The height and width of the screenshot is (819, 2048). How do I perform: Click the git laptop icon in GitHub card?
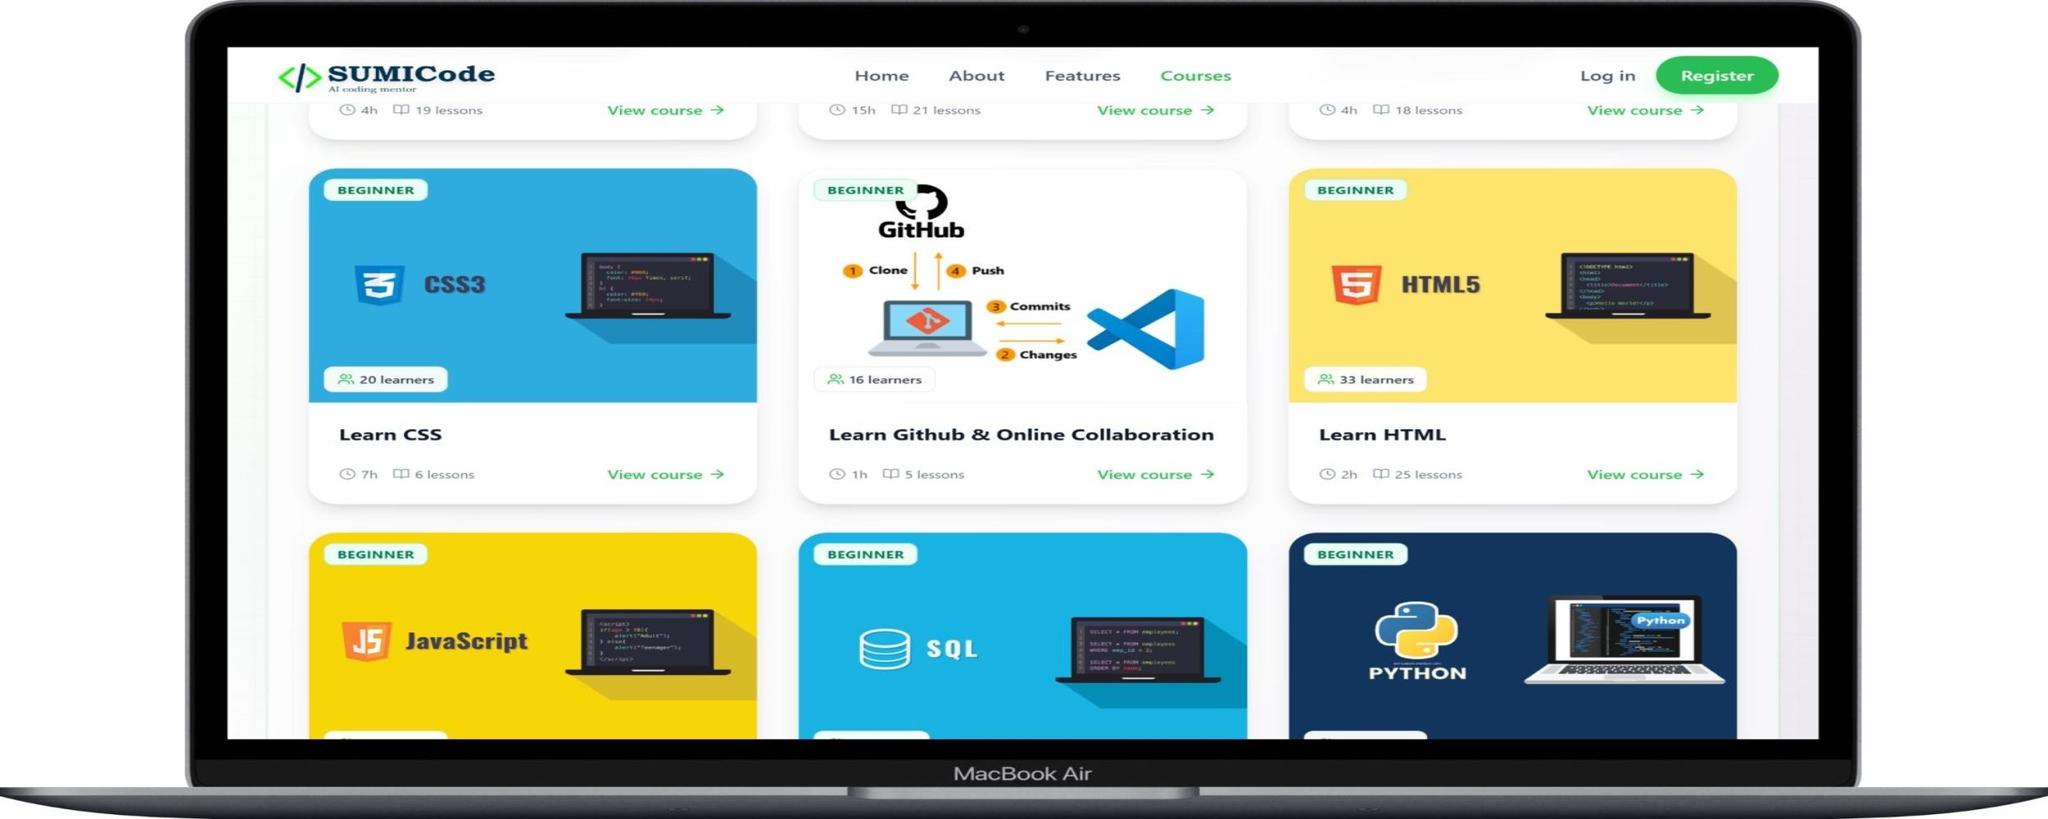[927, 328]
